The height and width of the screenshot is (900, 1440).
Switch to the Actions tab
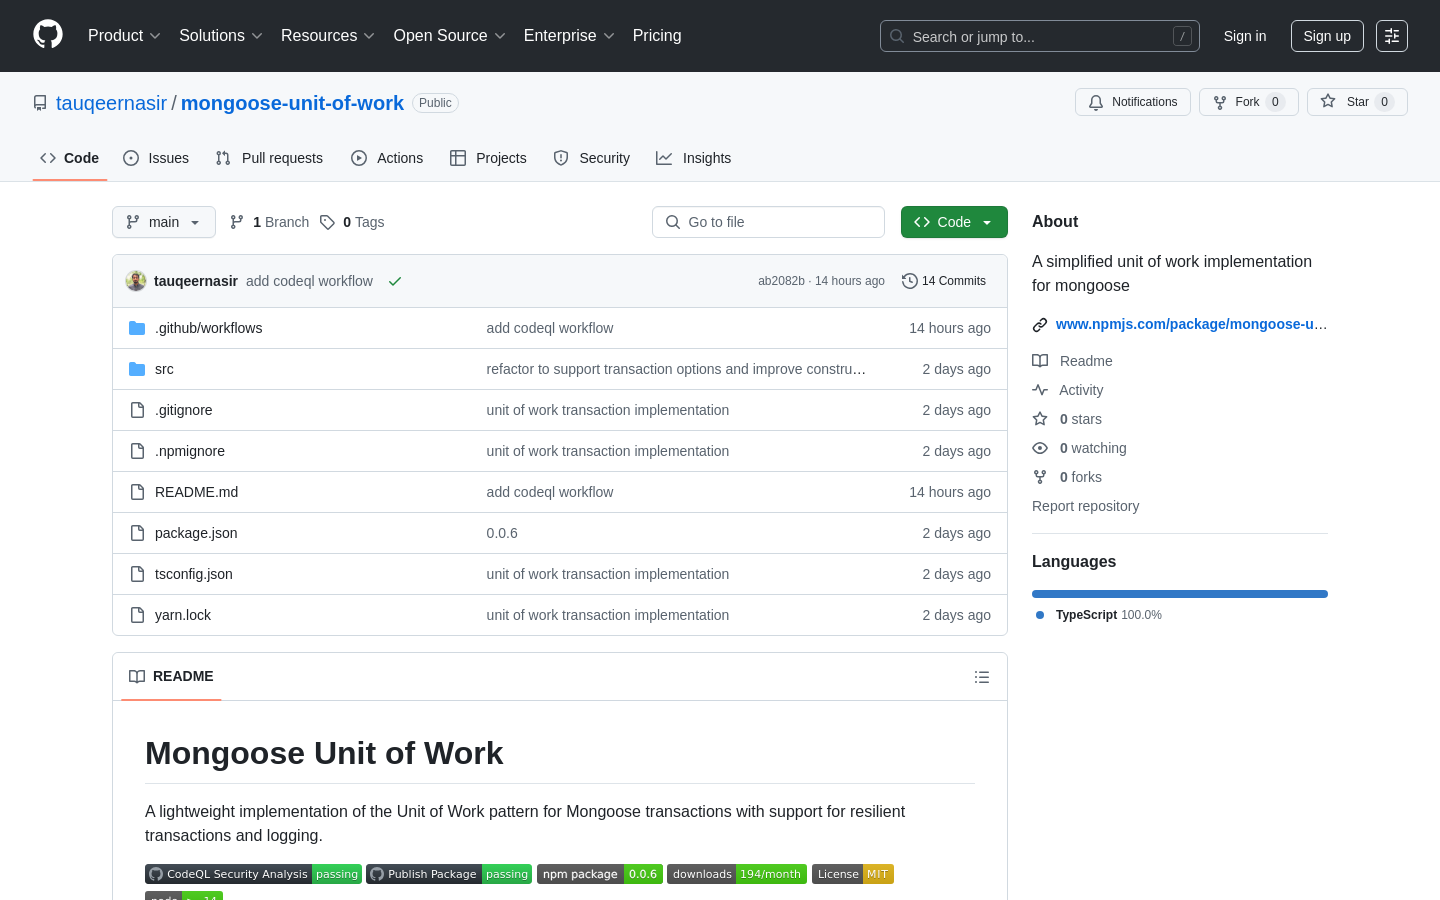(387, 158)
